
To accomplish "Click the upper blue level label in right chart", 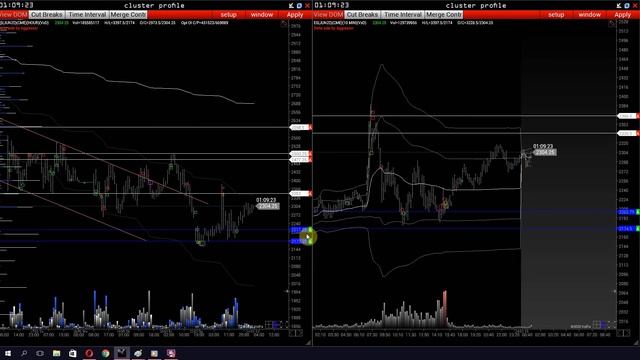I will click(628, 212).
